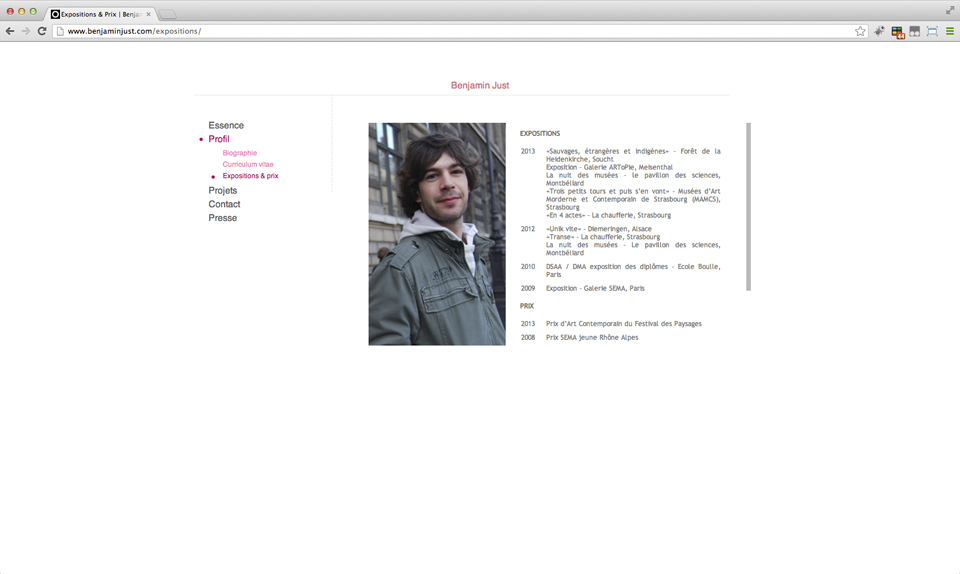Click the «Transe» - La chaufferie, Strasbourg line
The height and width of the screenshot is (574, 960).
(603, 237)
